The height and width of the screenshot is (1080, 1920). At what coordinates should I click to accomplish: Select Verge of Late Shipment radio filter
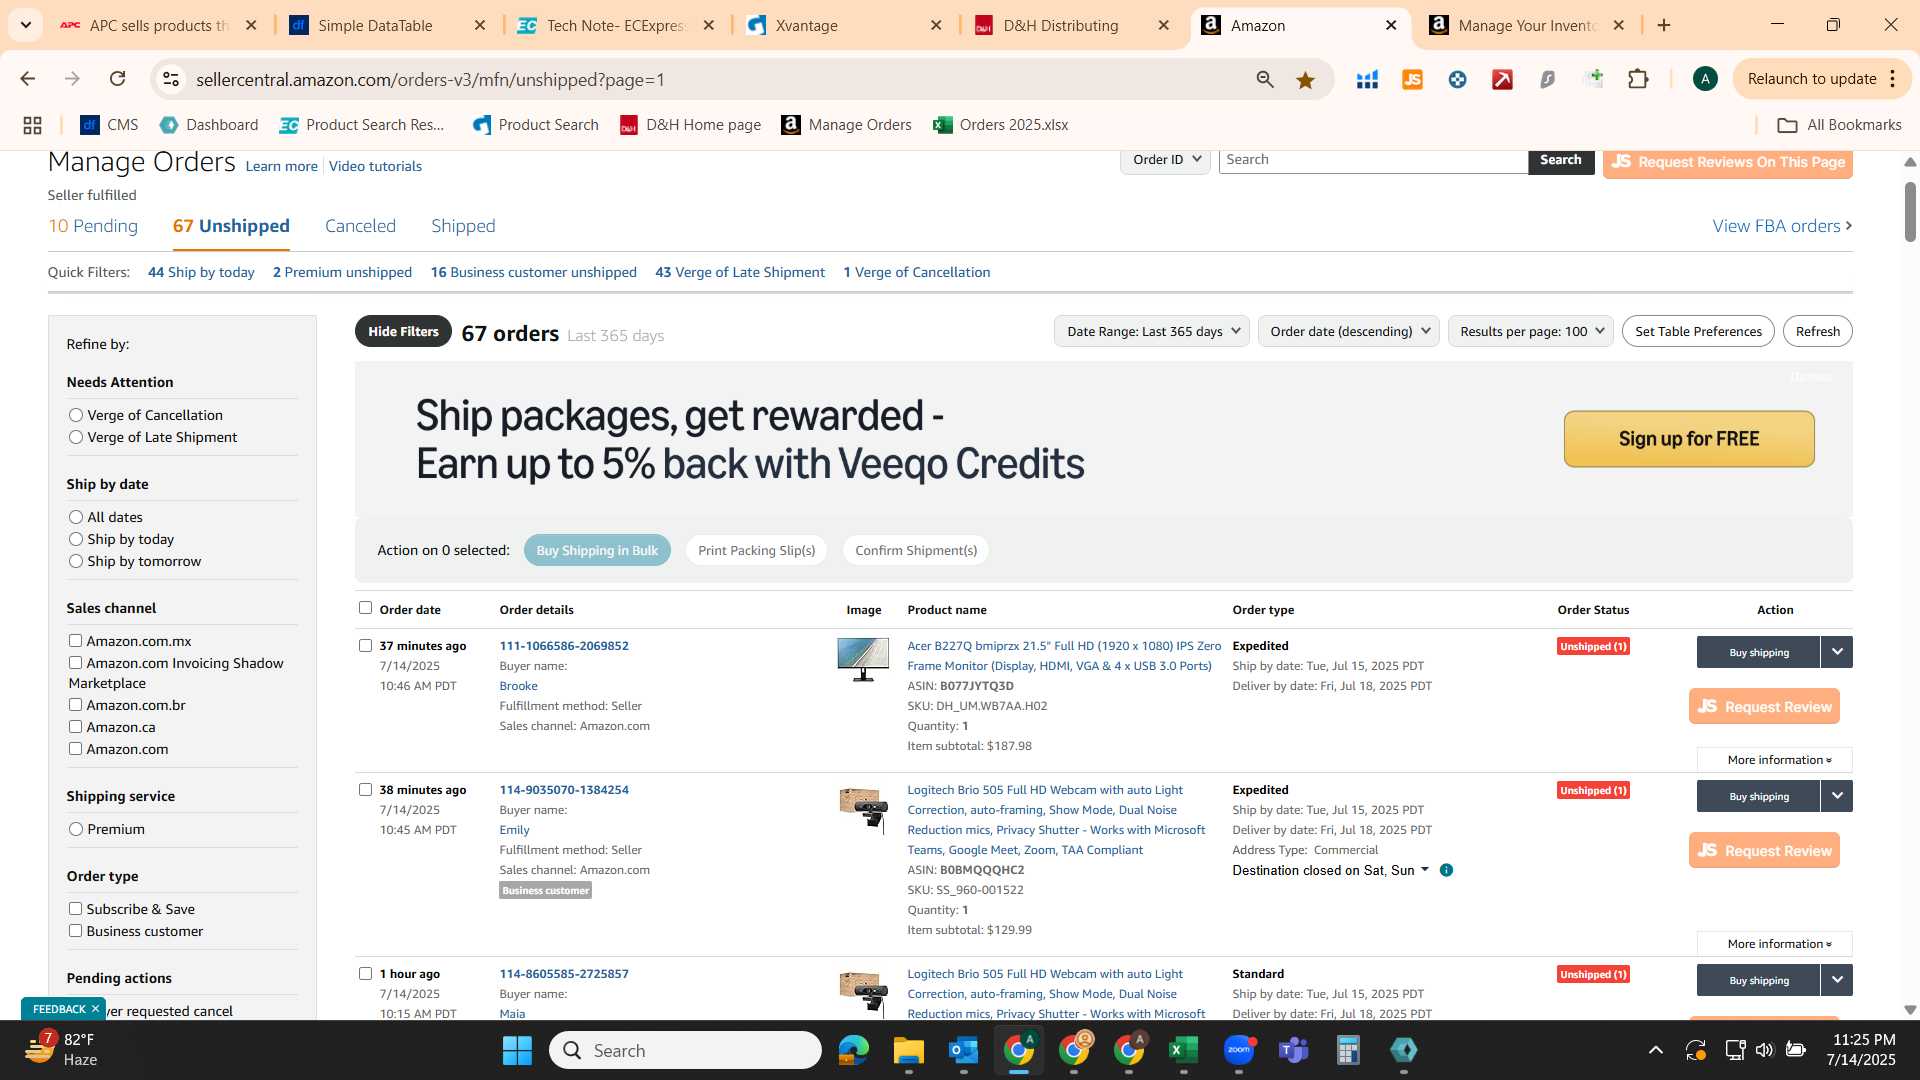pos(76,437)
